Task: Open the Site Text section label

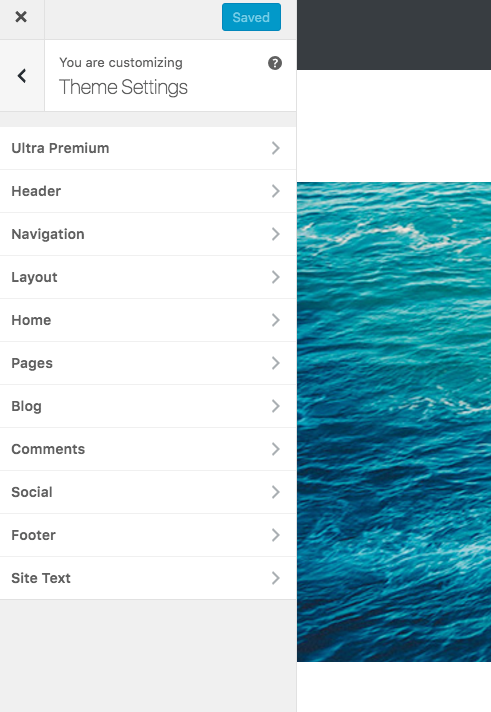Action: (x=41, y=578)
